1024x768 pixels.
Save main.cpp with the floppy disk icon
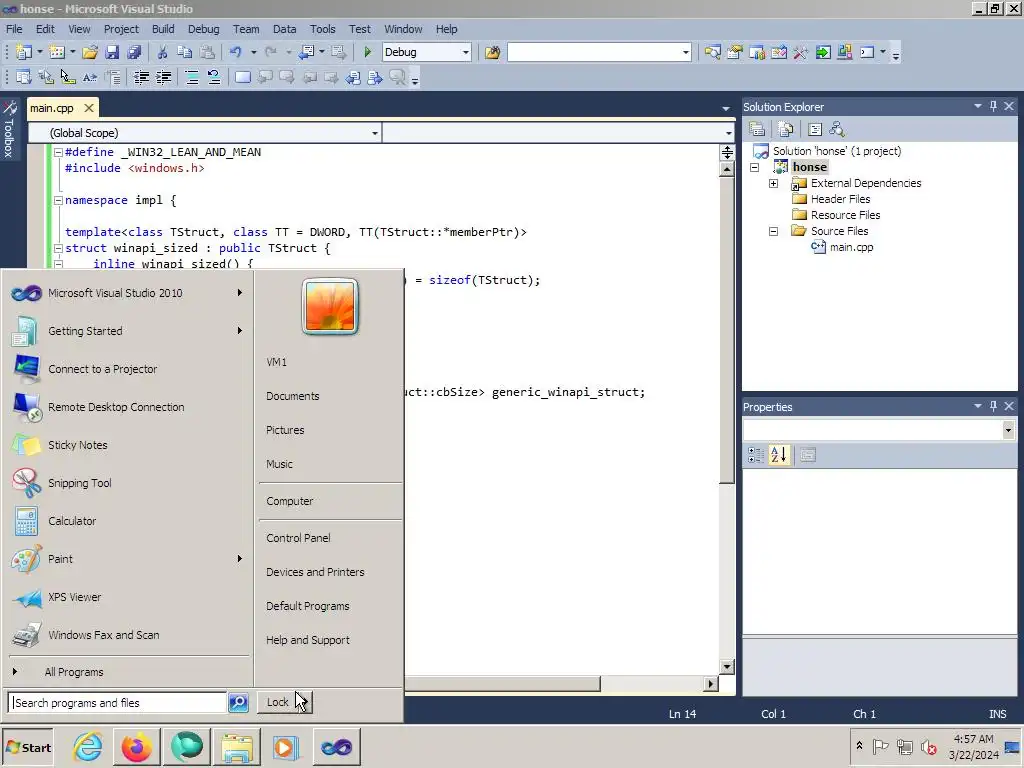click(x=112, y=52)
